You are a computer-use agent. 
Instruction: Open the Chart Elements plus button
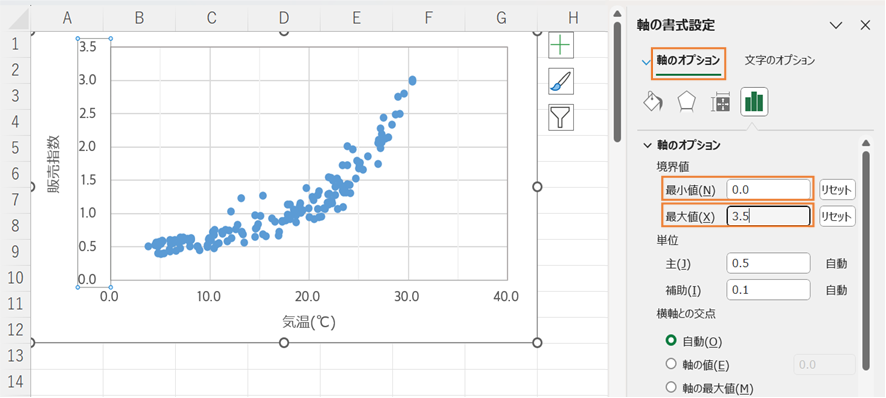click(561, 45)
